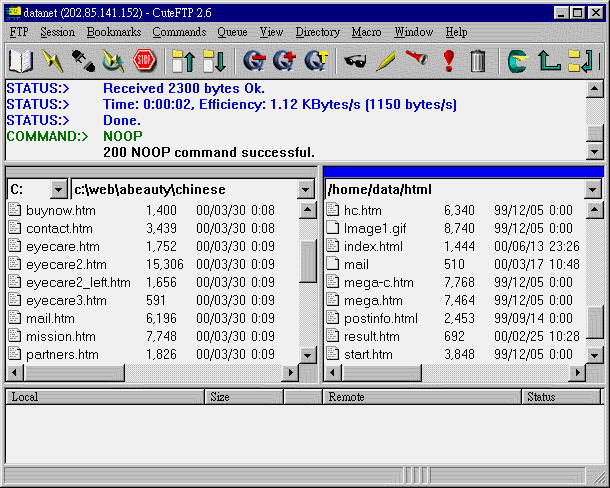Viewport: 610px width, 488px height.
Task: Open the Queue menu
Action: point(232,32)
